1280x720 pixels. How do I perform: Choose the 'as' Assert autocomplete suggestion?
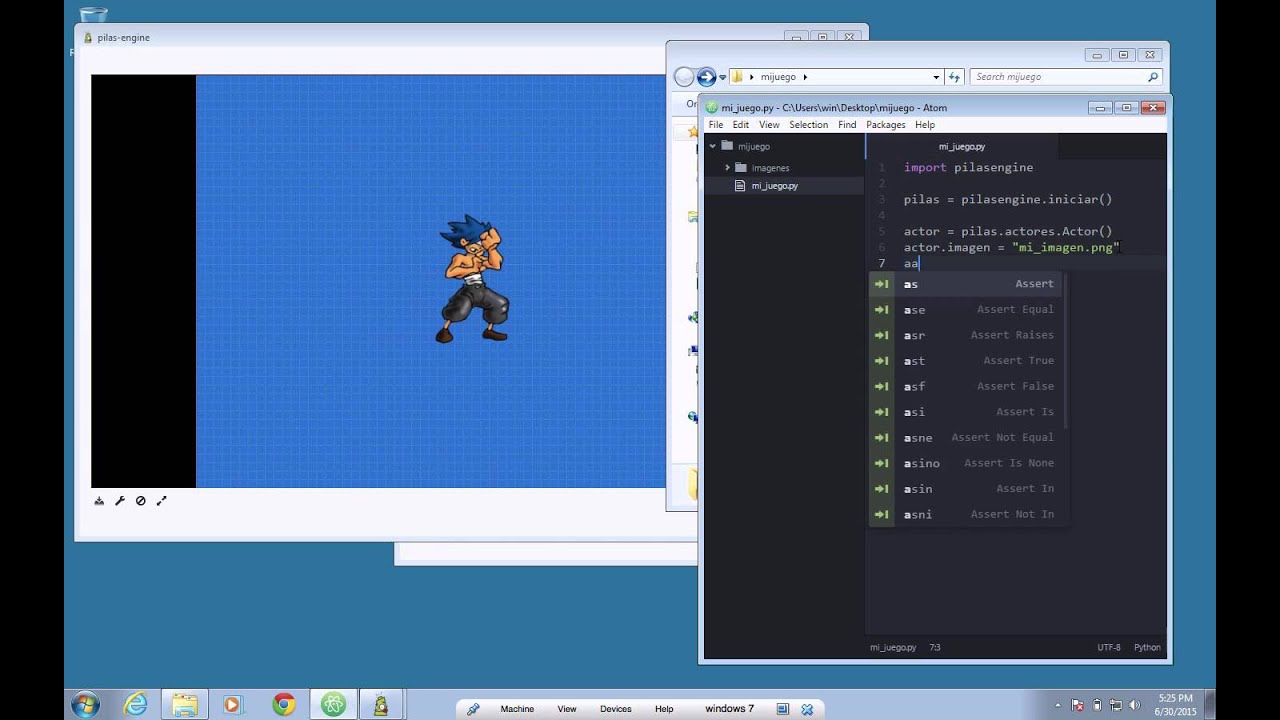967,284
